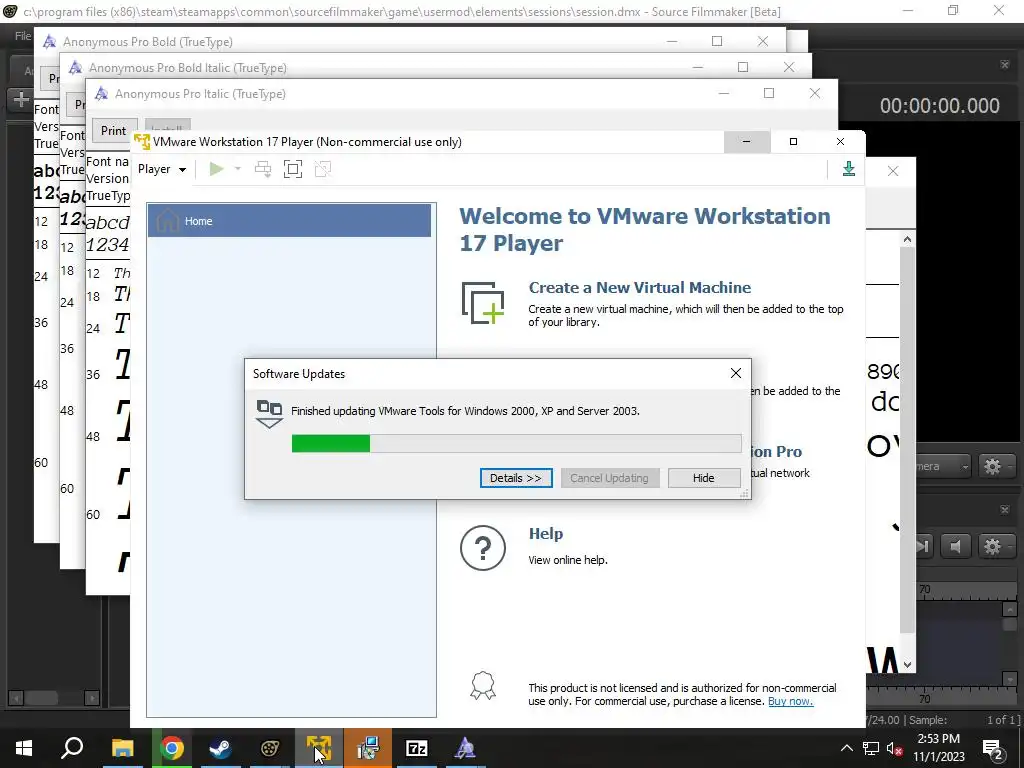Image resolution: width=1024 pixels, height=768 pixels.
Task: Click the plus button in Source Filmmaker
Action: (21, 99)
